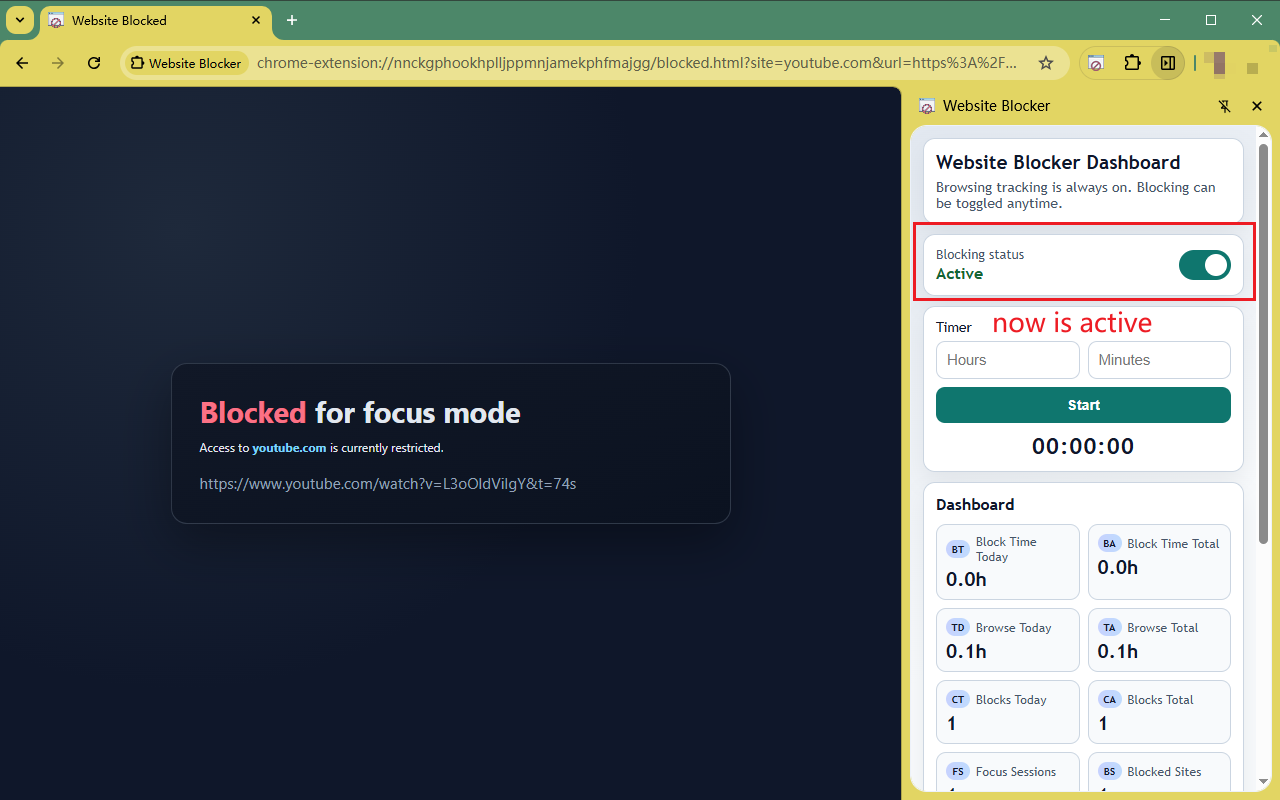Click the Blocks Total count 1
Viewport: 1280px width, 800px height.
(x=1103, y=724)
